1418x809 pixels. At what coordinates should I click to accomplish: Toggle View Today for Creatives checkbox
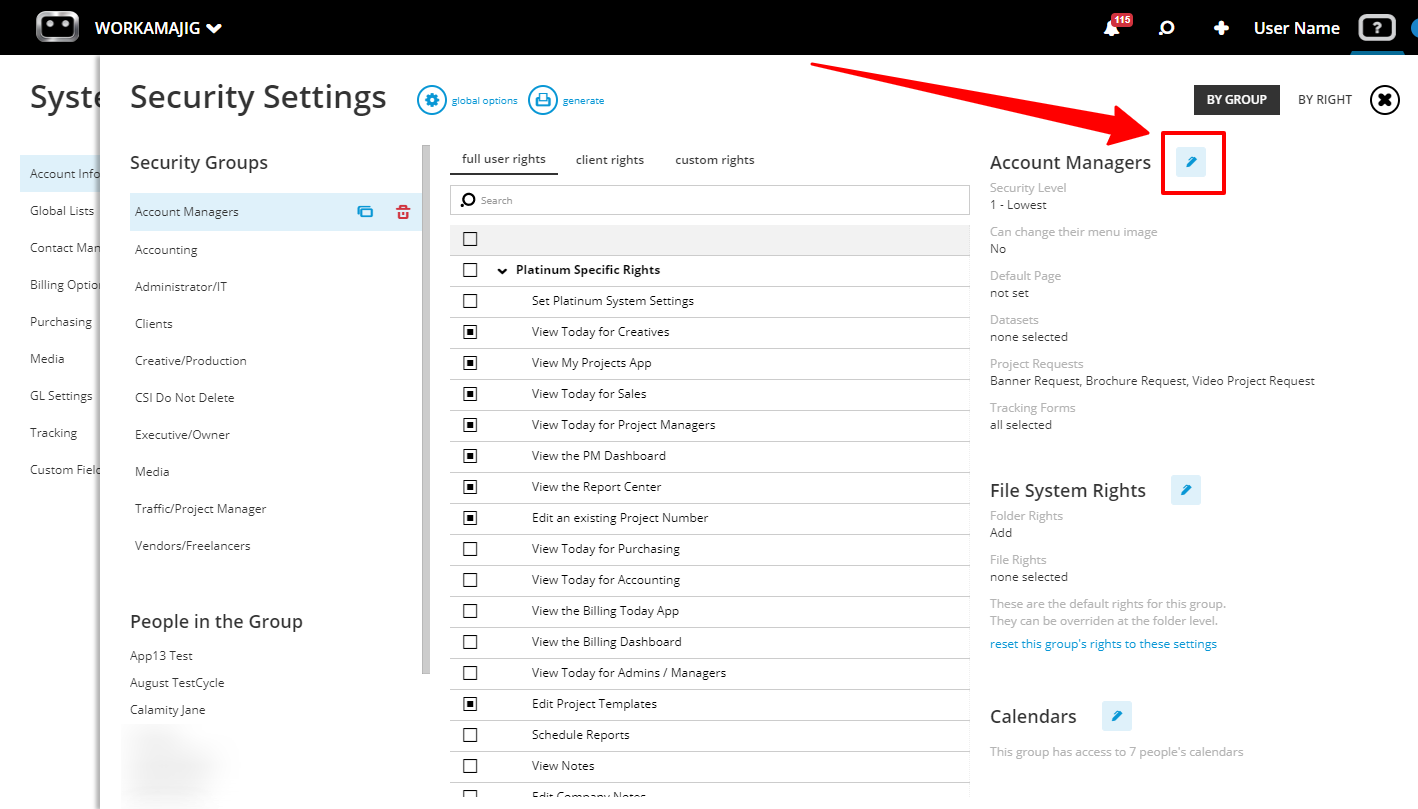click(x=470, y=332)
